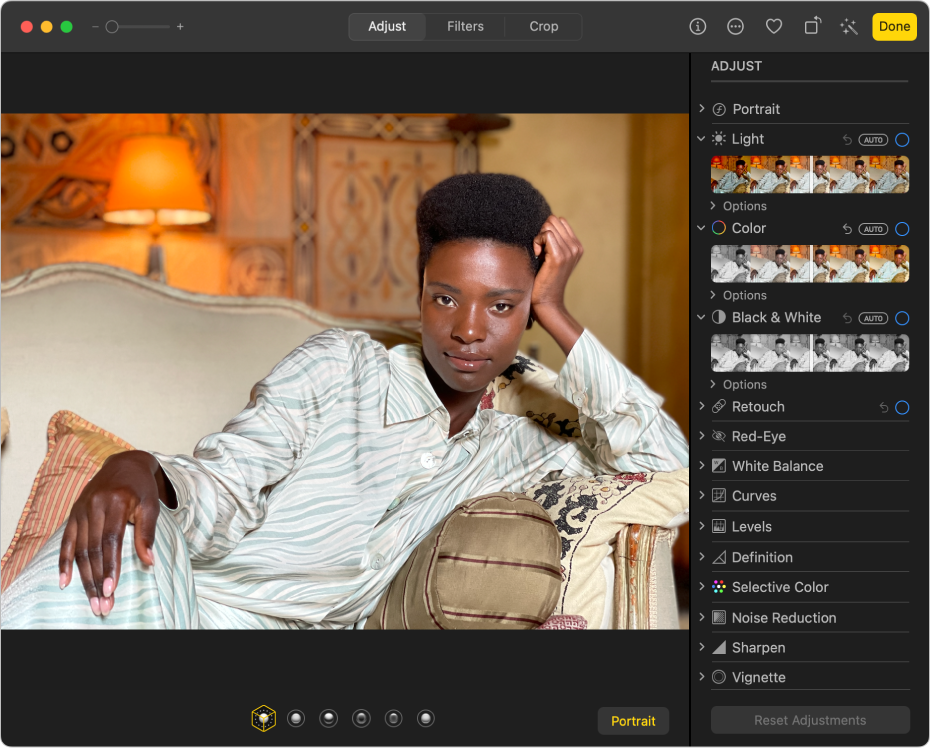Image resolution: width=932 pixels, height=750 pixels.
Task: Collapse the Light adjustment section
Action: point(702,139)
